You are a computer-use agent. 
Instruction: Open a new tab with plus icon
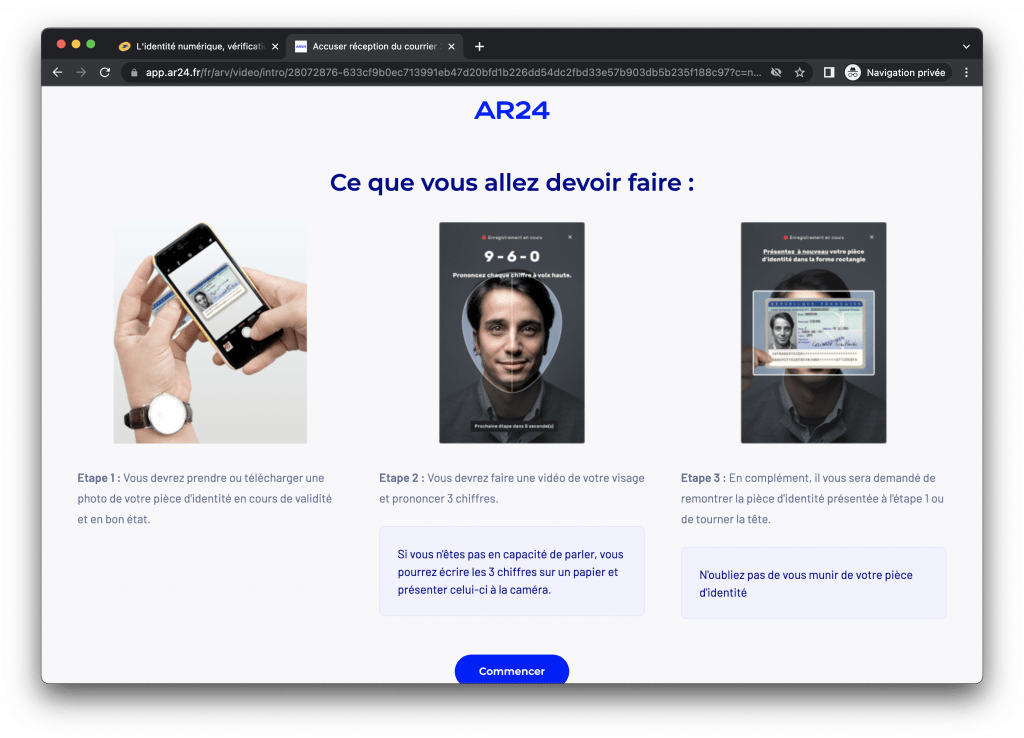point(479,46)
